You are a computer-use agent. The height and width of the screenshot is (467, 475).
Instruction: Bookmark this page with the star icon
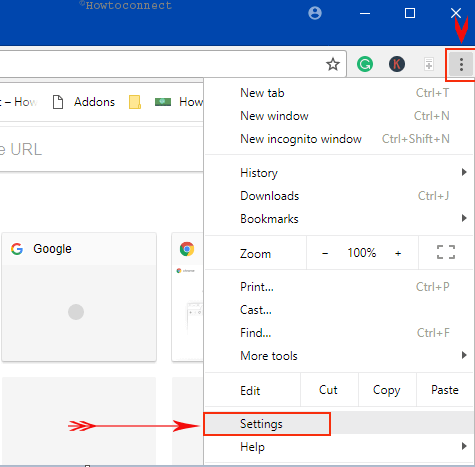point(333,64)
